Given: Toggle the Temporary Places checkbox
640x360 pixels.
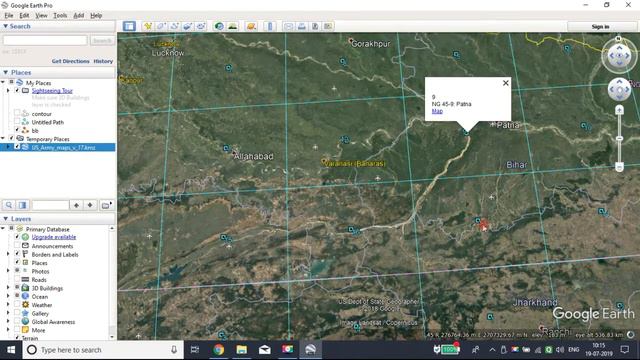Looking at the screenshot, I should coord(11,139).
